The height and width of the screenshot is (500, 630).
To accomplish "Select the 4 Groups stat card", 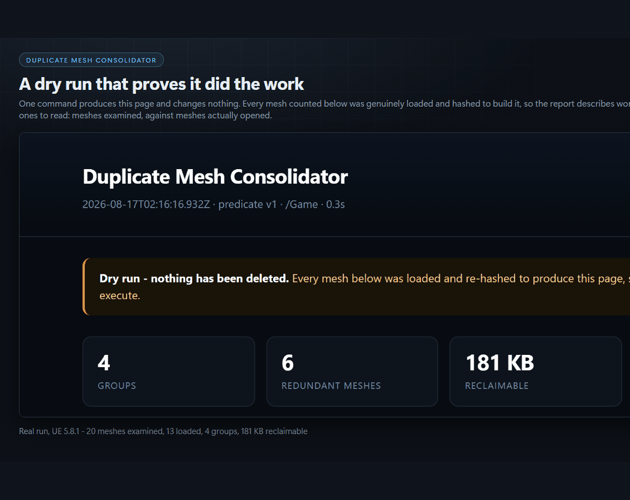I will (169, 371).
